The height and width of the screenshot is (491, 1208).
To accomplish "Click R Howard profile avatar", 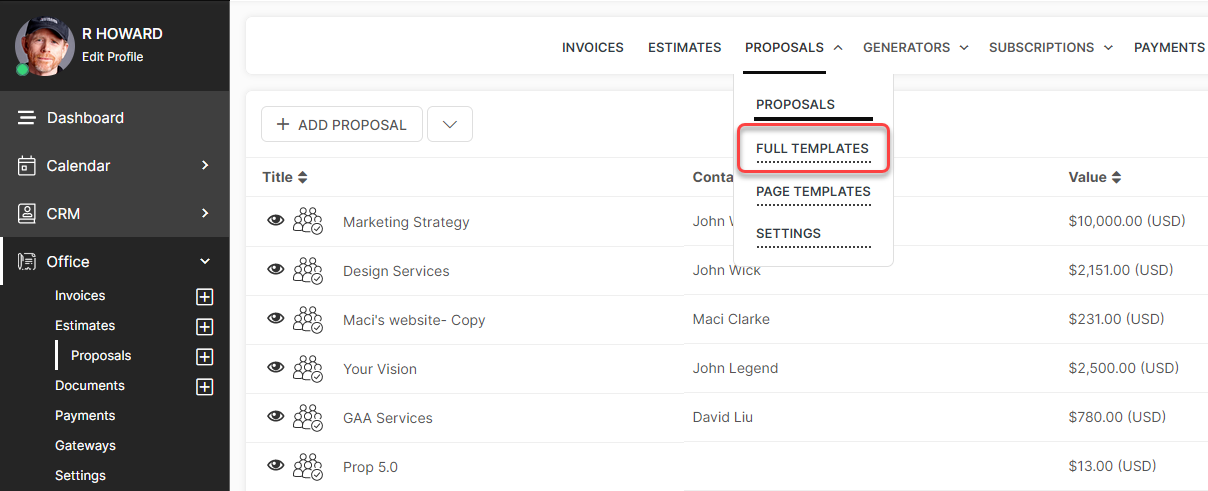I will click(45, 46).
